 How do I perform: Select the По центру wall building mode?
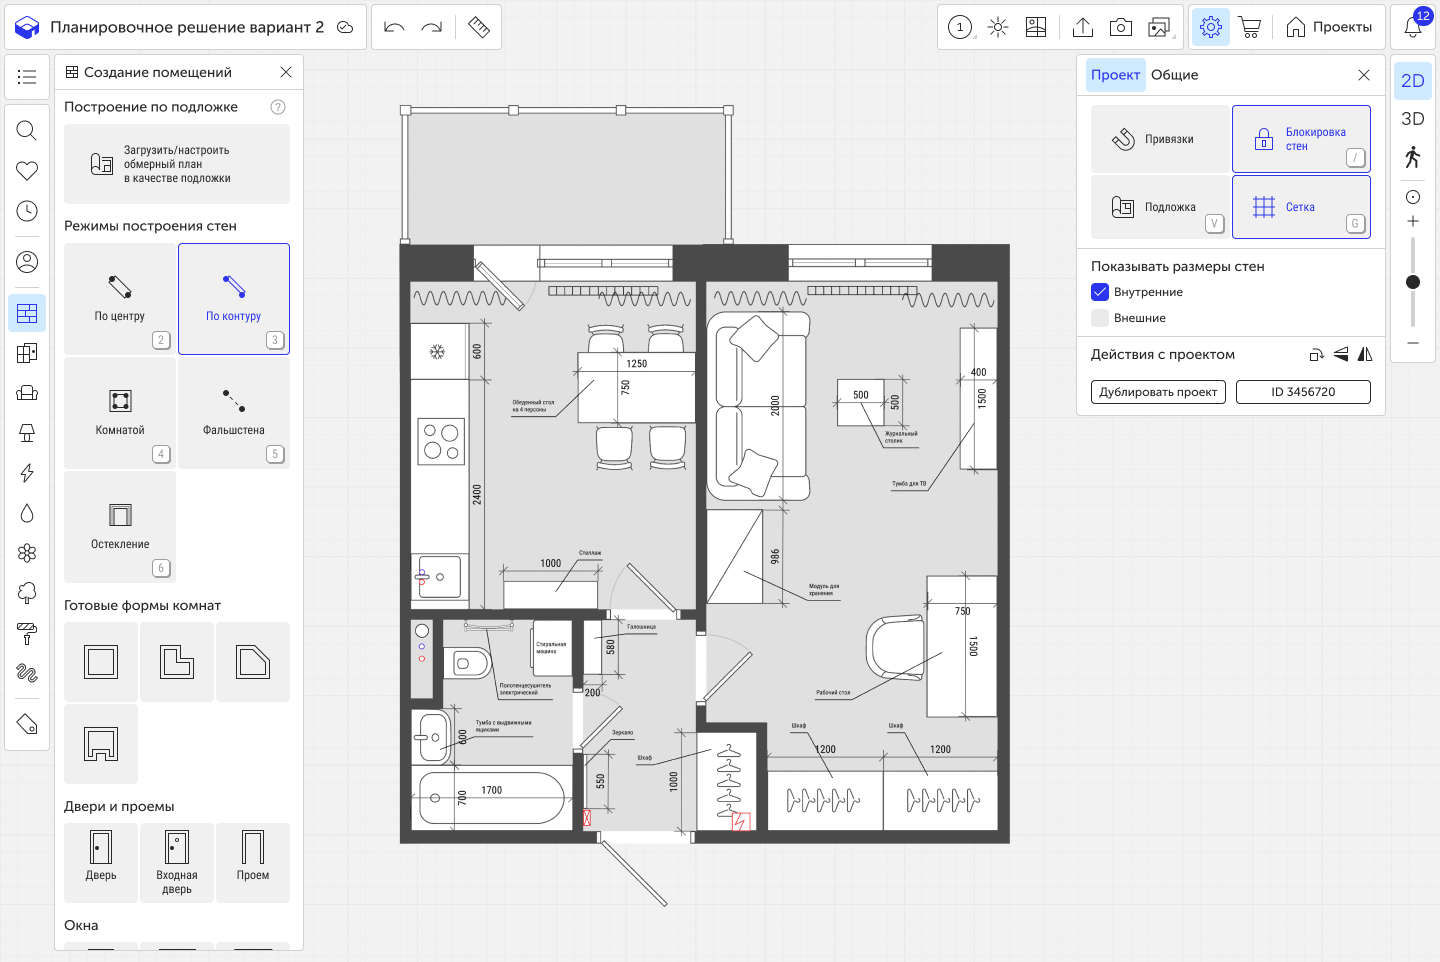pos(120,299)
